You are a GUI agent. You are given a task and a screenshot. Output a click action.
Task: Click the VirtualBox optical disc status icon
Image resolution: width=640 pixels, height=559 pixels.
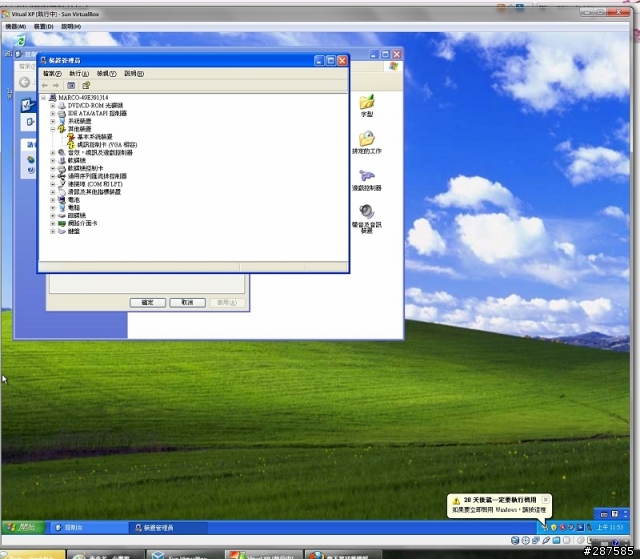526,541
